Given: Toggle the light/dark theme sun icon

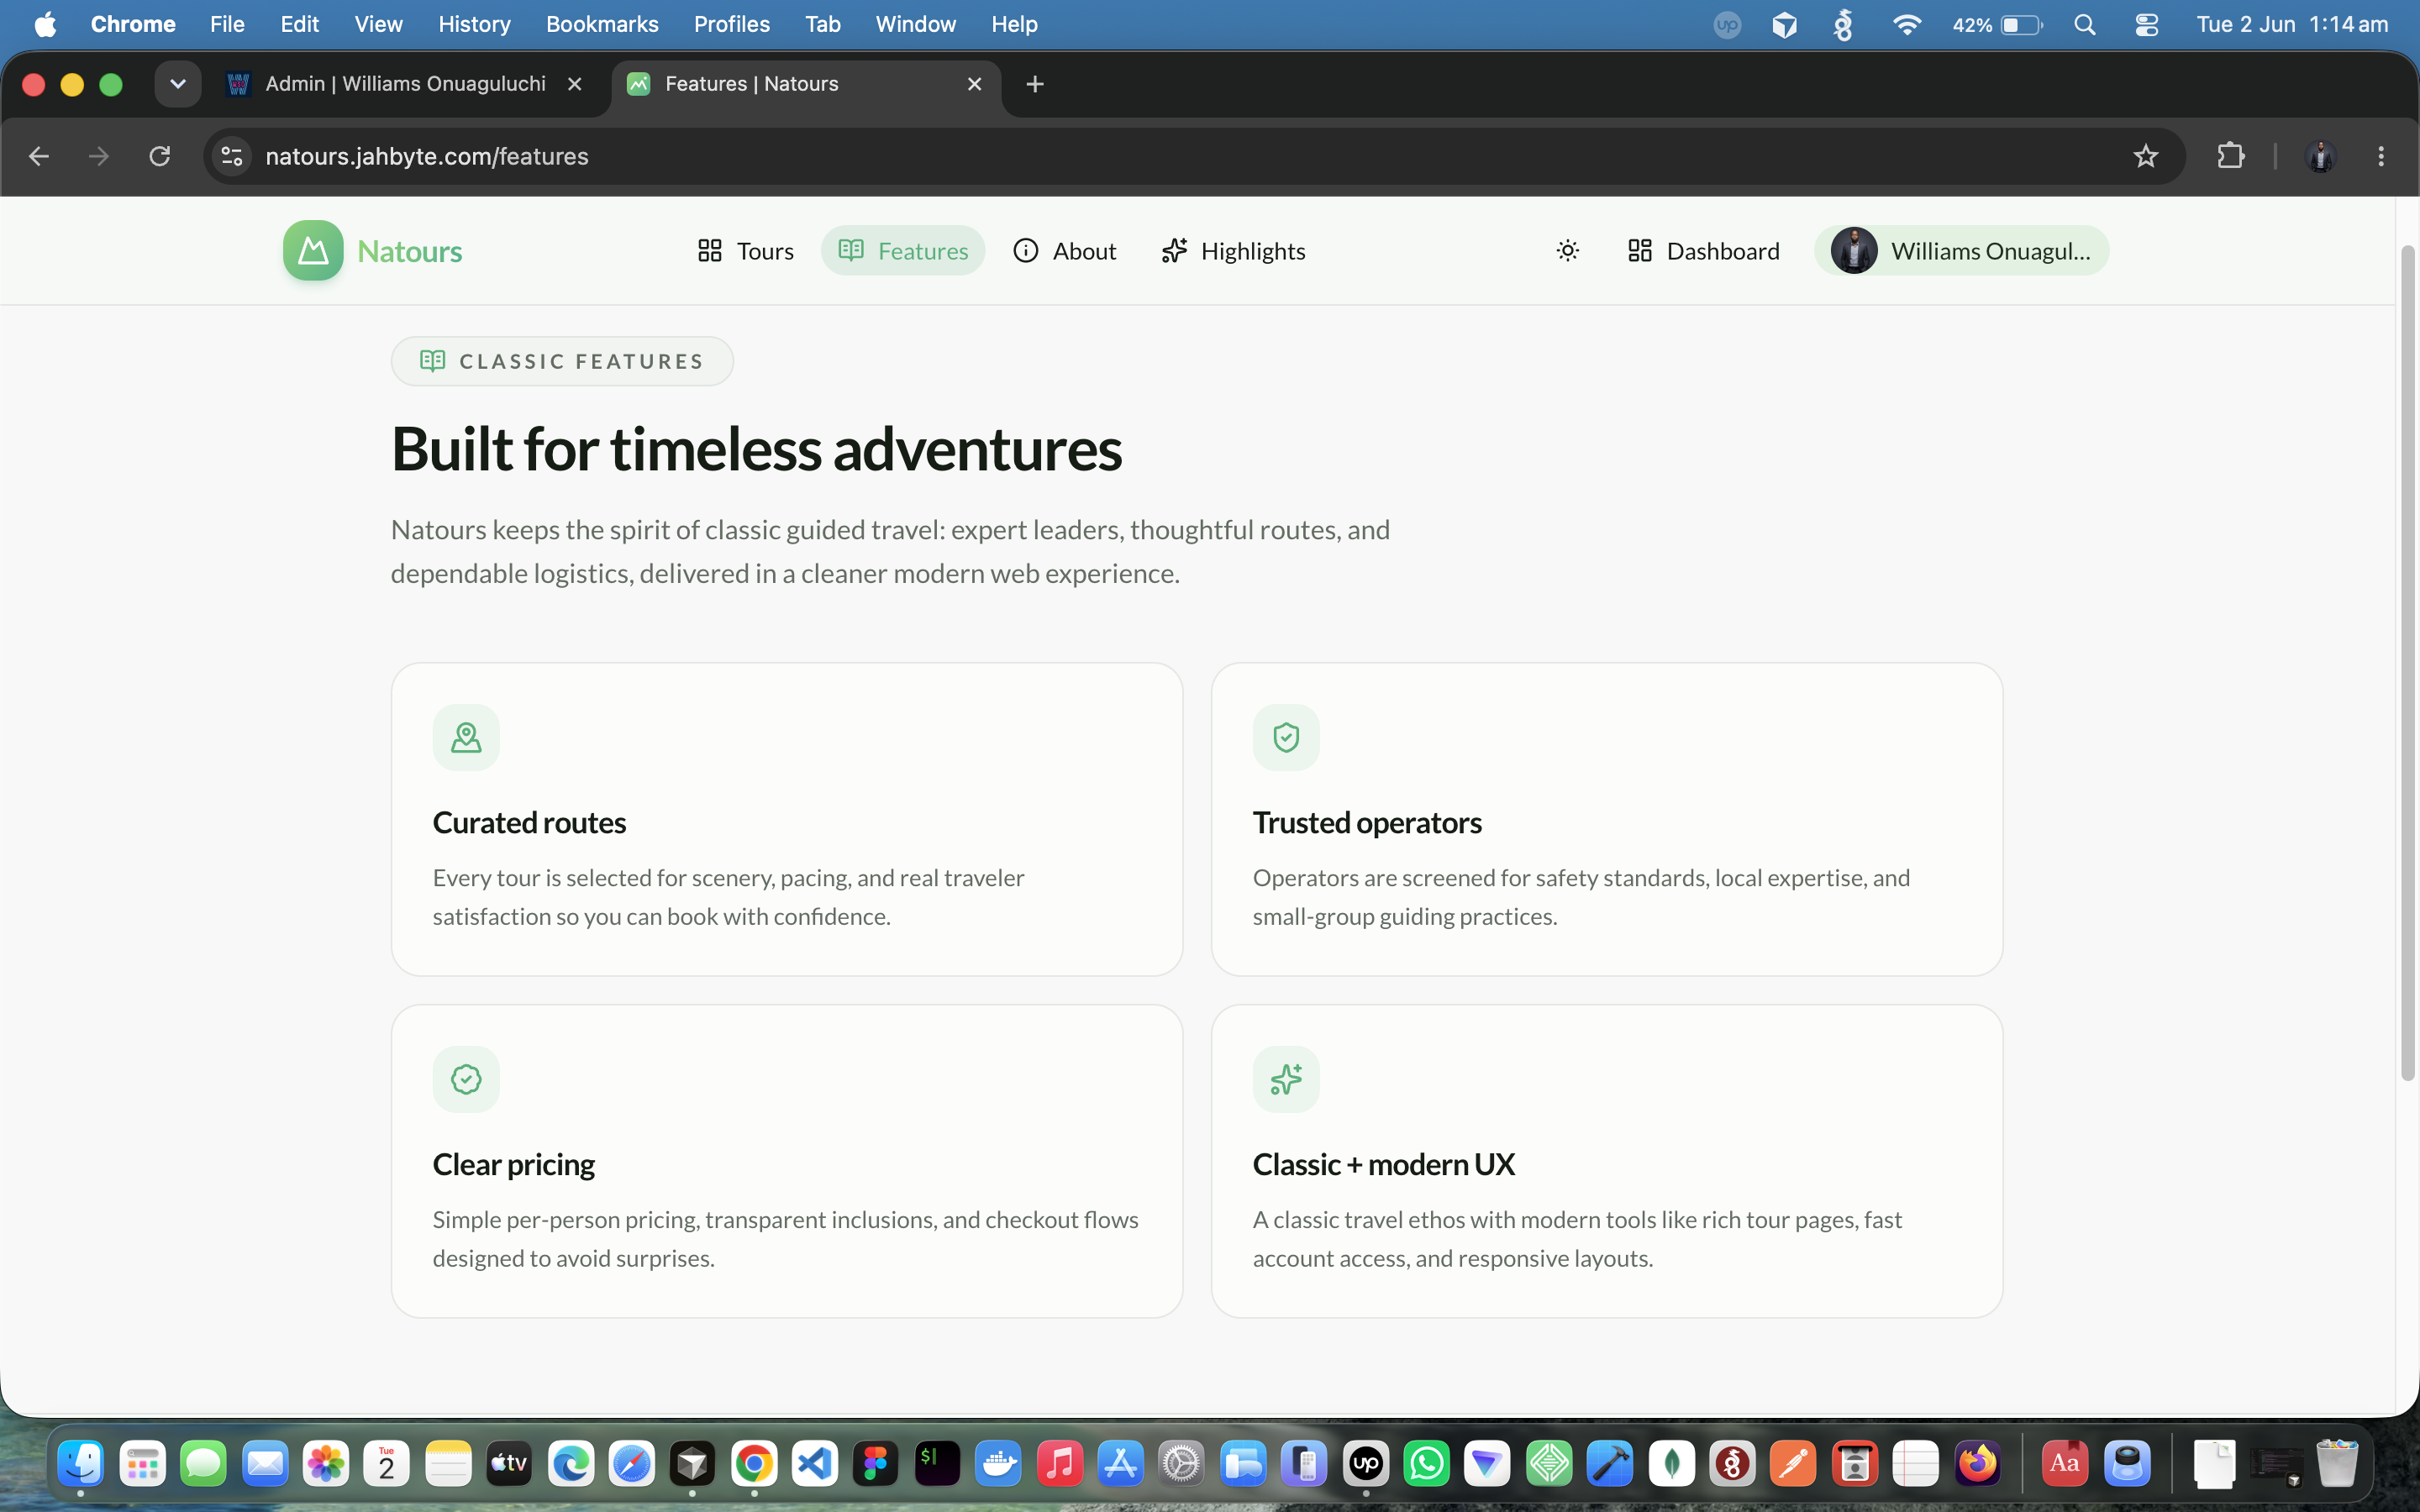Looking at the screenshot, I should click(1567, 251).
